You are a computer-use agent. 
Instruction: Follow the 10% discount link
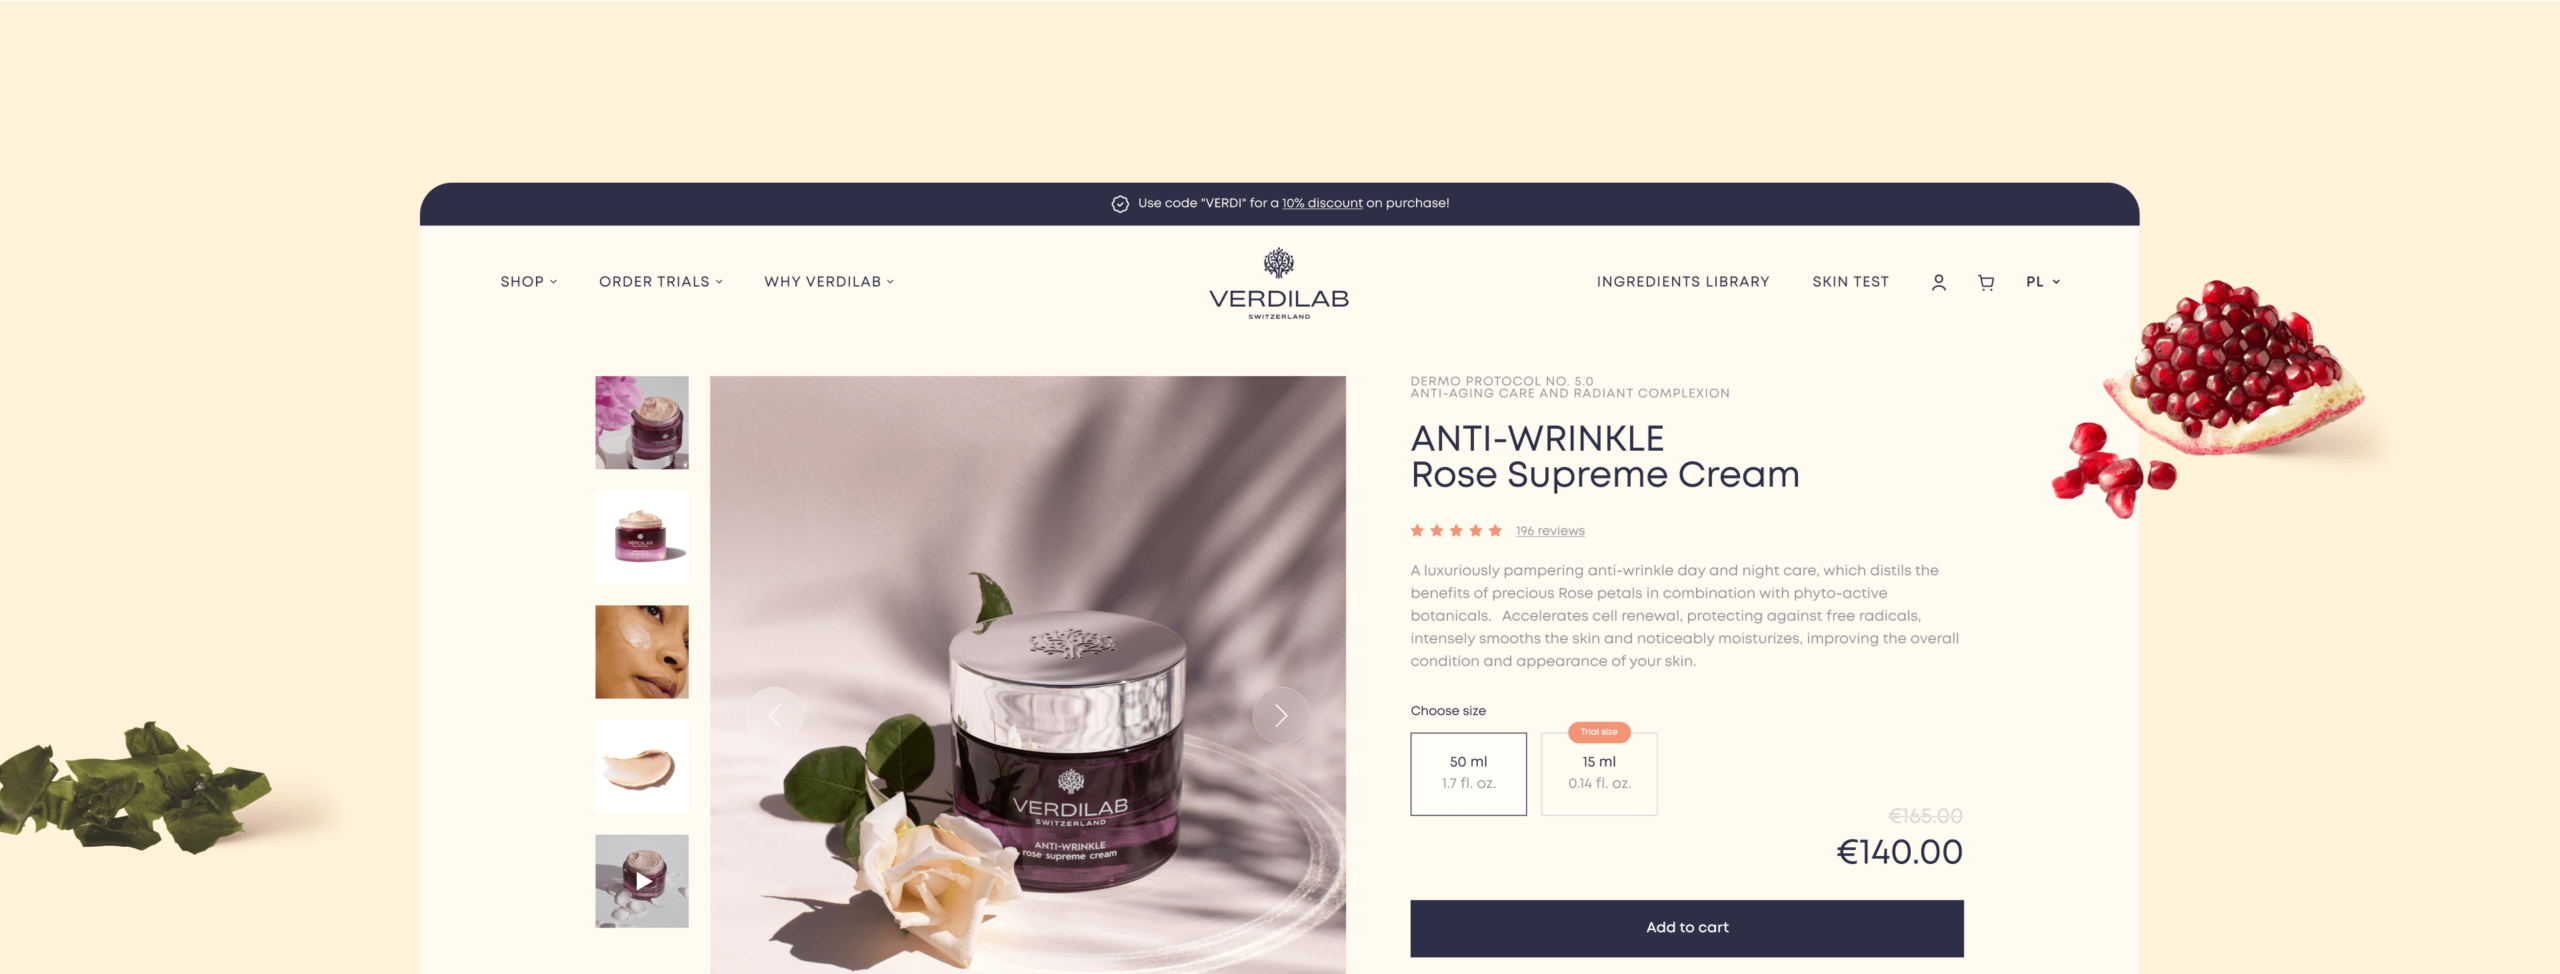(x=1322, y=203)
